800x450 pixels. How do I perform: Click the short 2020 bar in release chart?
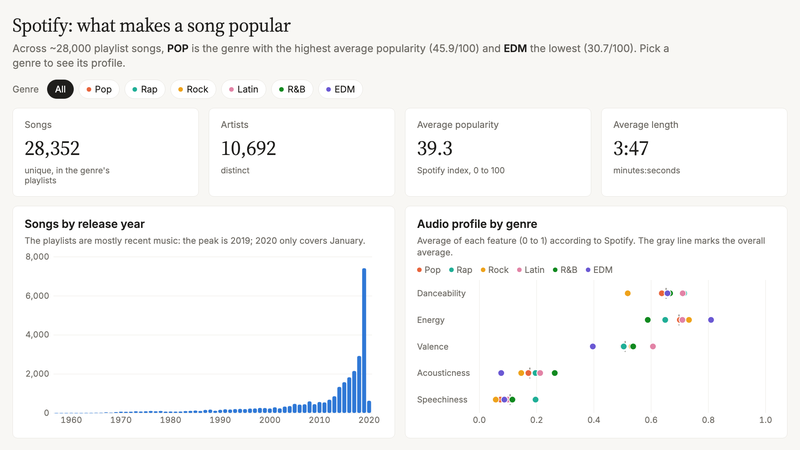coord(369,407)
